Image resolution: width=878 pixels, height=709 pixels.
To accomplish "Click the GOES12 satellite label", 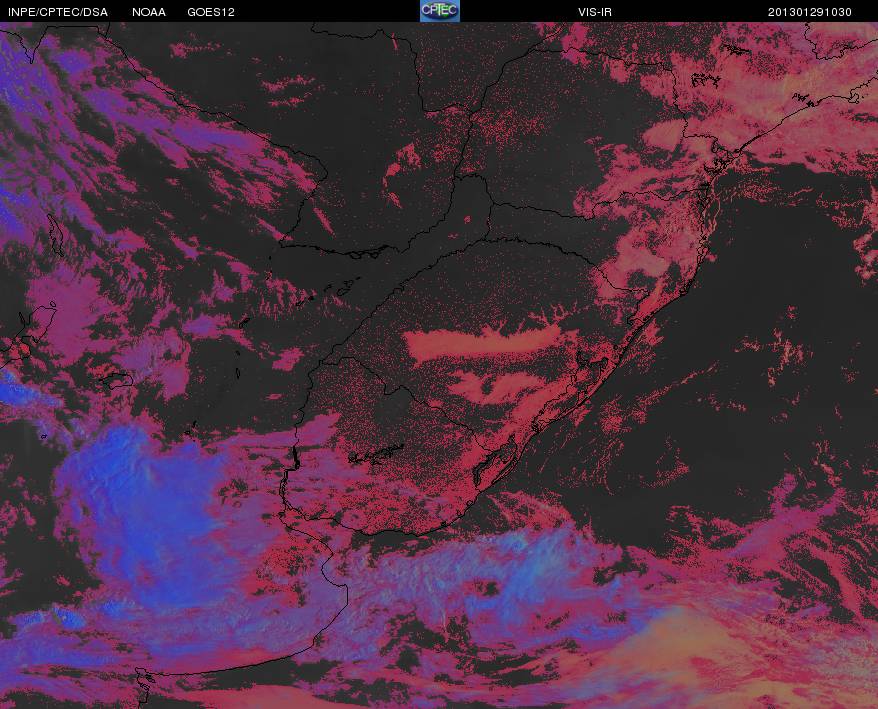I will [211, 12].
